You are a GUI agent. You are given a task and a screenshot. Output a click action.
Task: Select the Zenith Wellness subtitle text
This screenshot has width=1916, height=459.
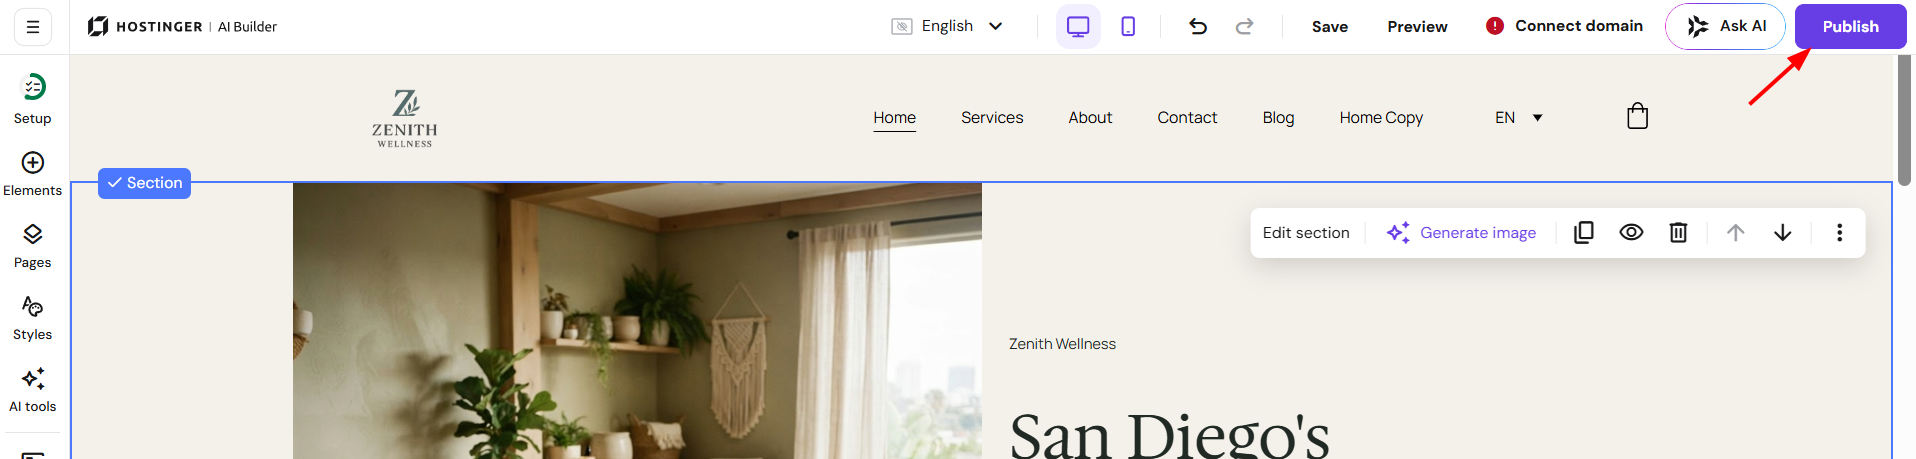coord(1062,344)
